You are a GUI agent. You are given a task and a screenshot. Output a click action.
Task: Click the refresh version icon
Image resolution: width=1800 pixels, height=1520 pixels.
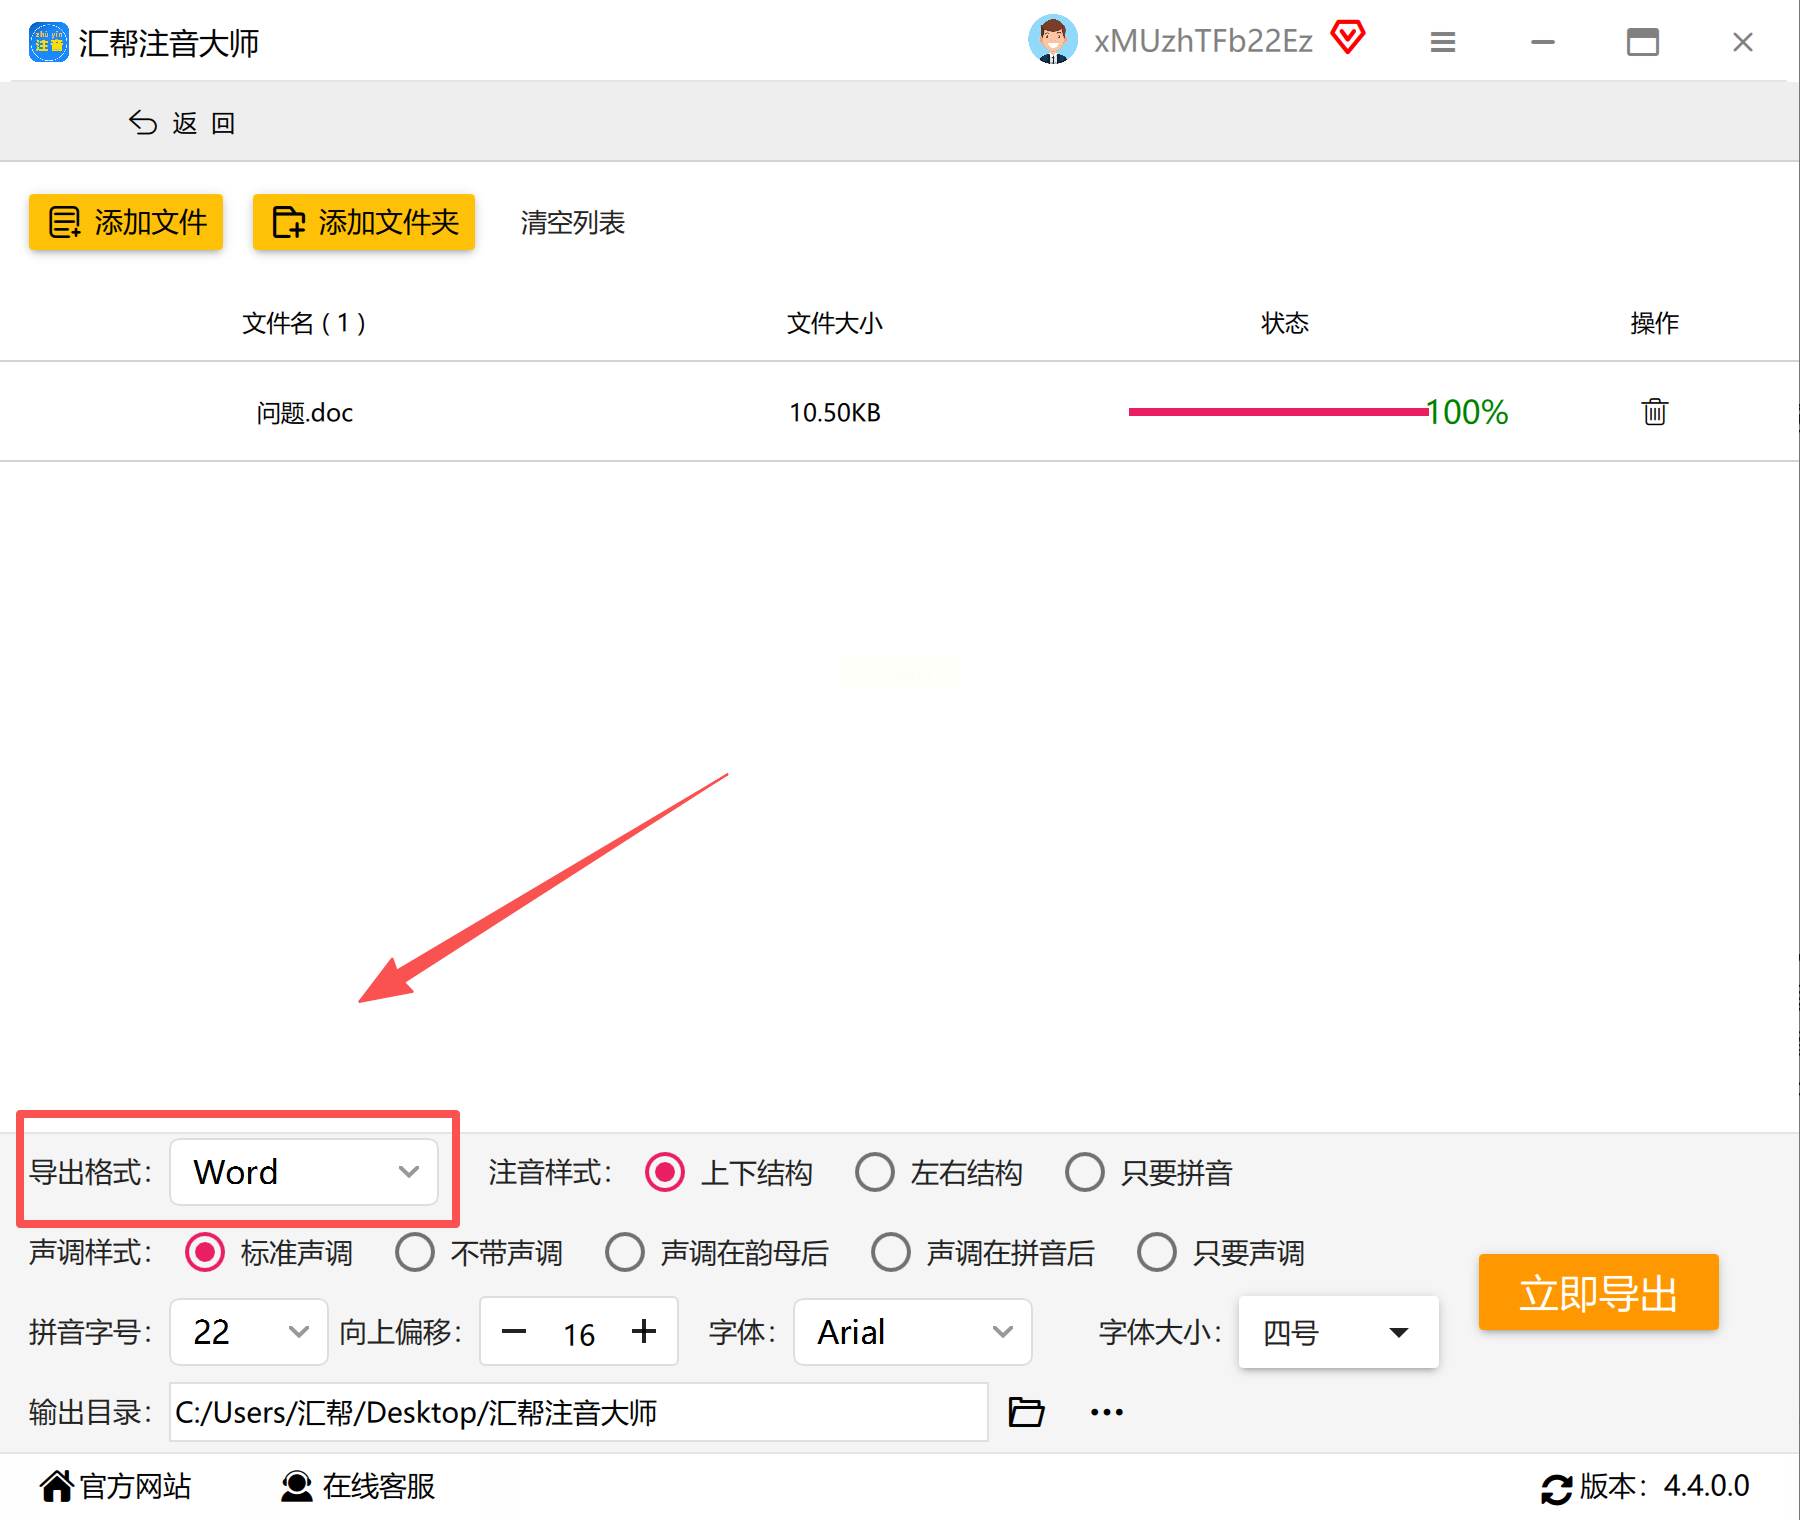1556,1488
